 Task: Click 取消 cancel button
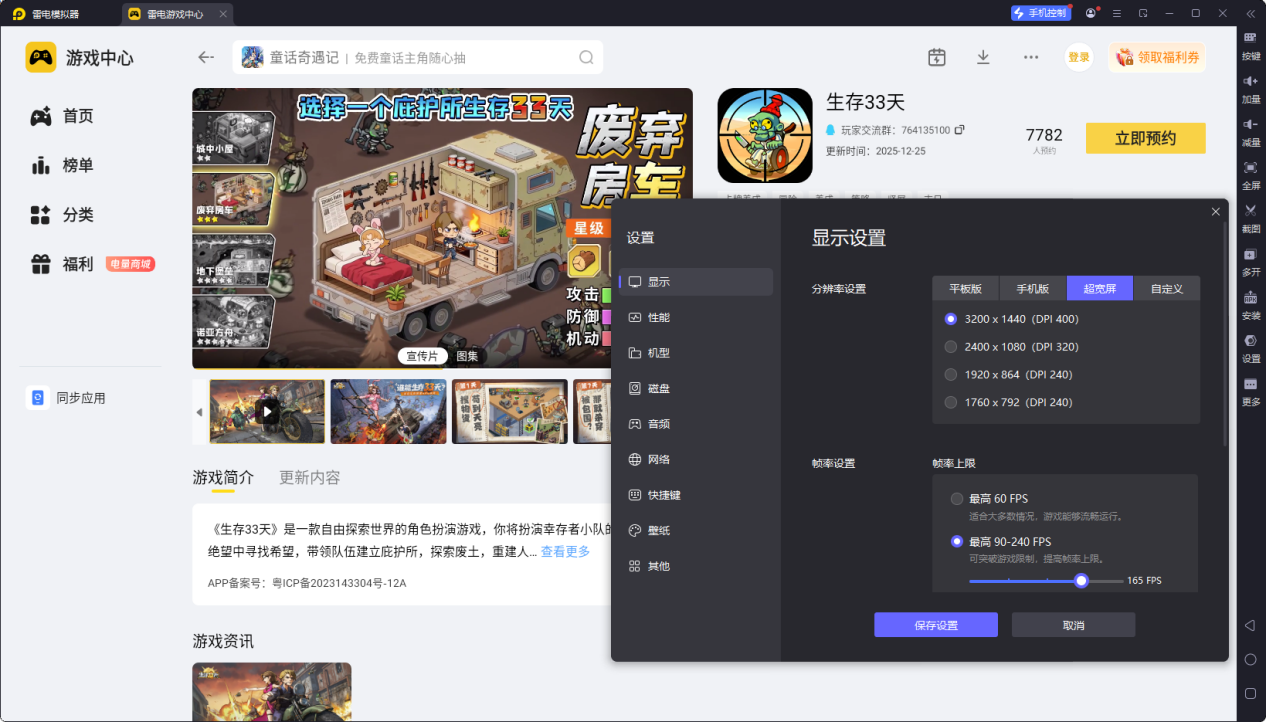(1073, 625)
